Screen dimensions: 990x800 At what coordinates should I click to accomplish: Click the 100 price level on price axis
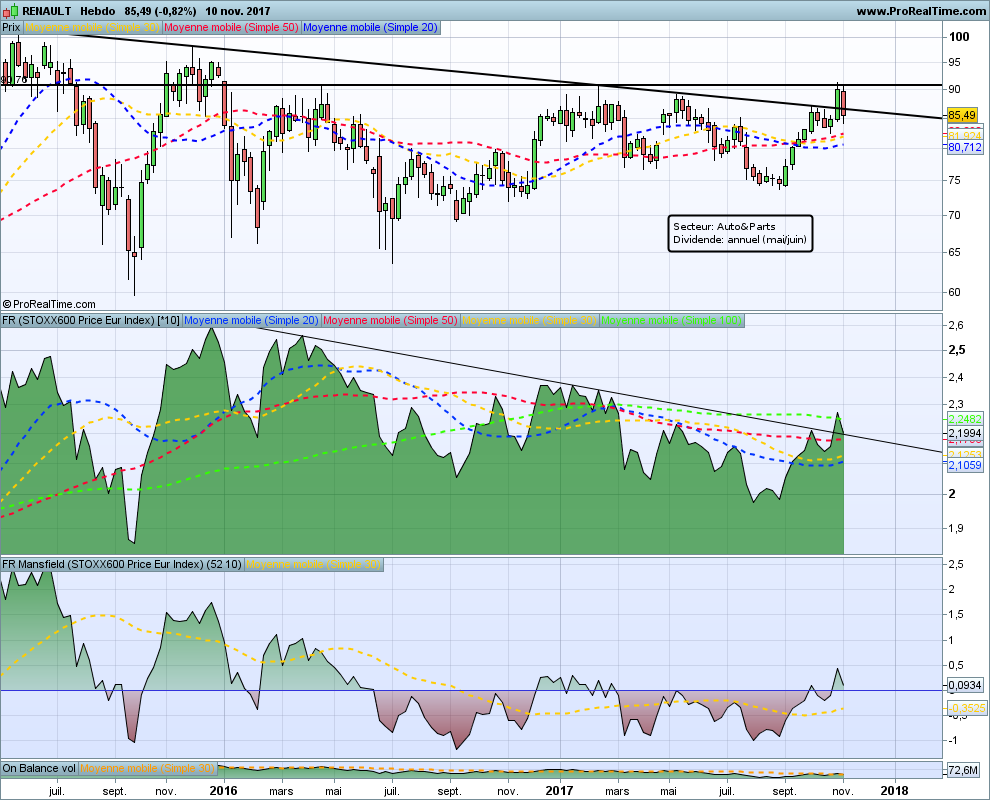click(x=959, y=37)
